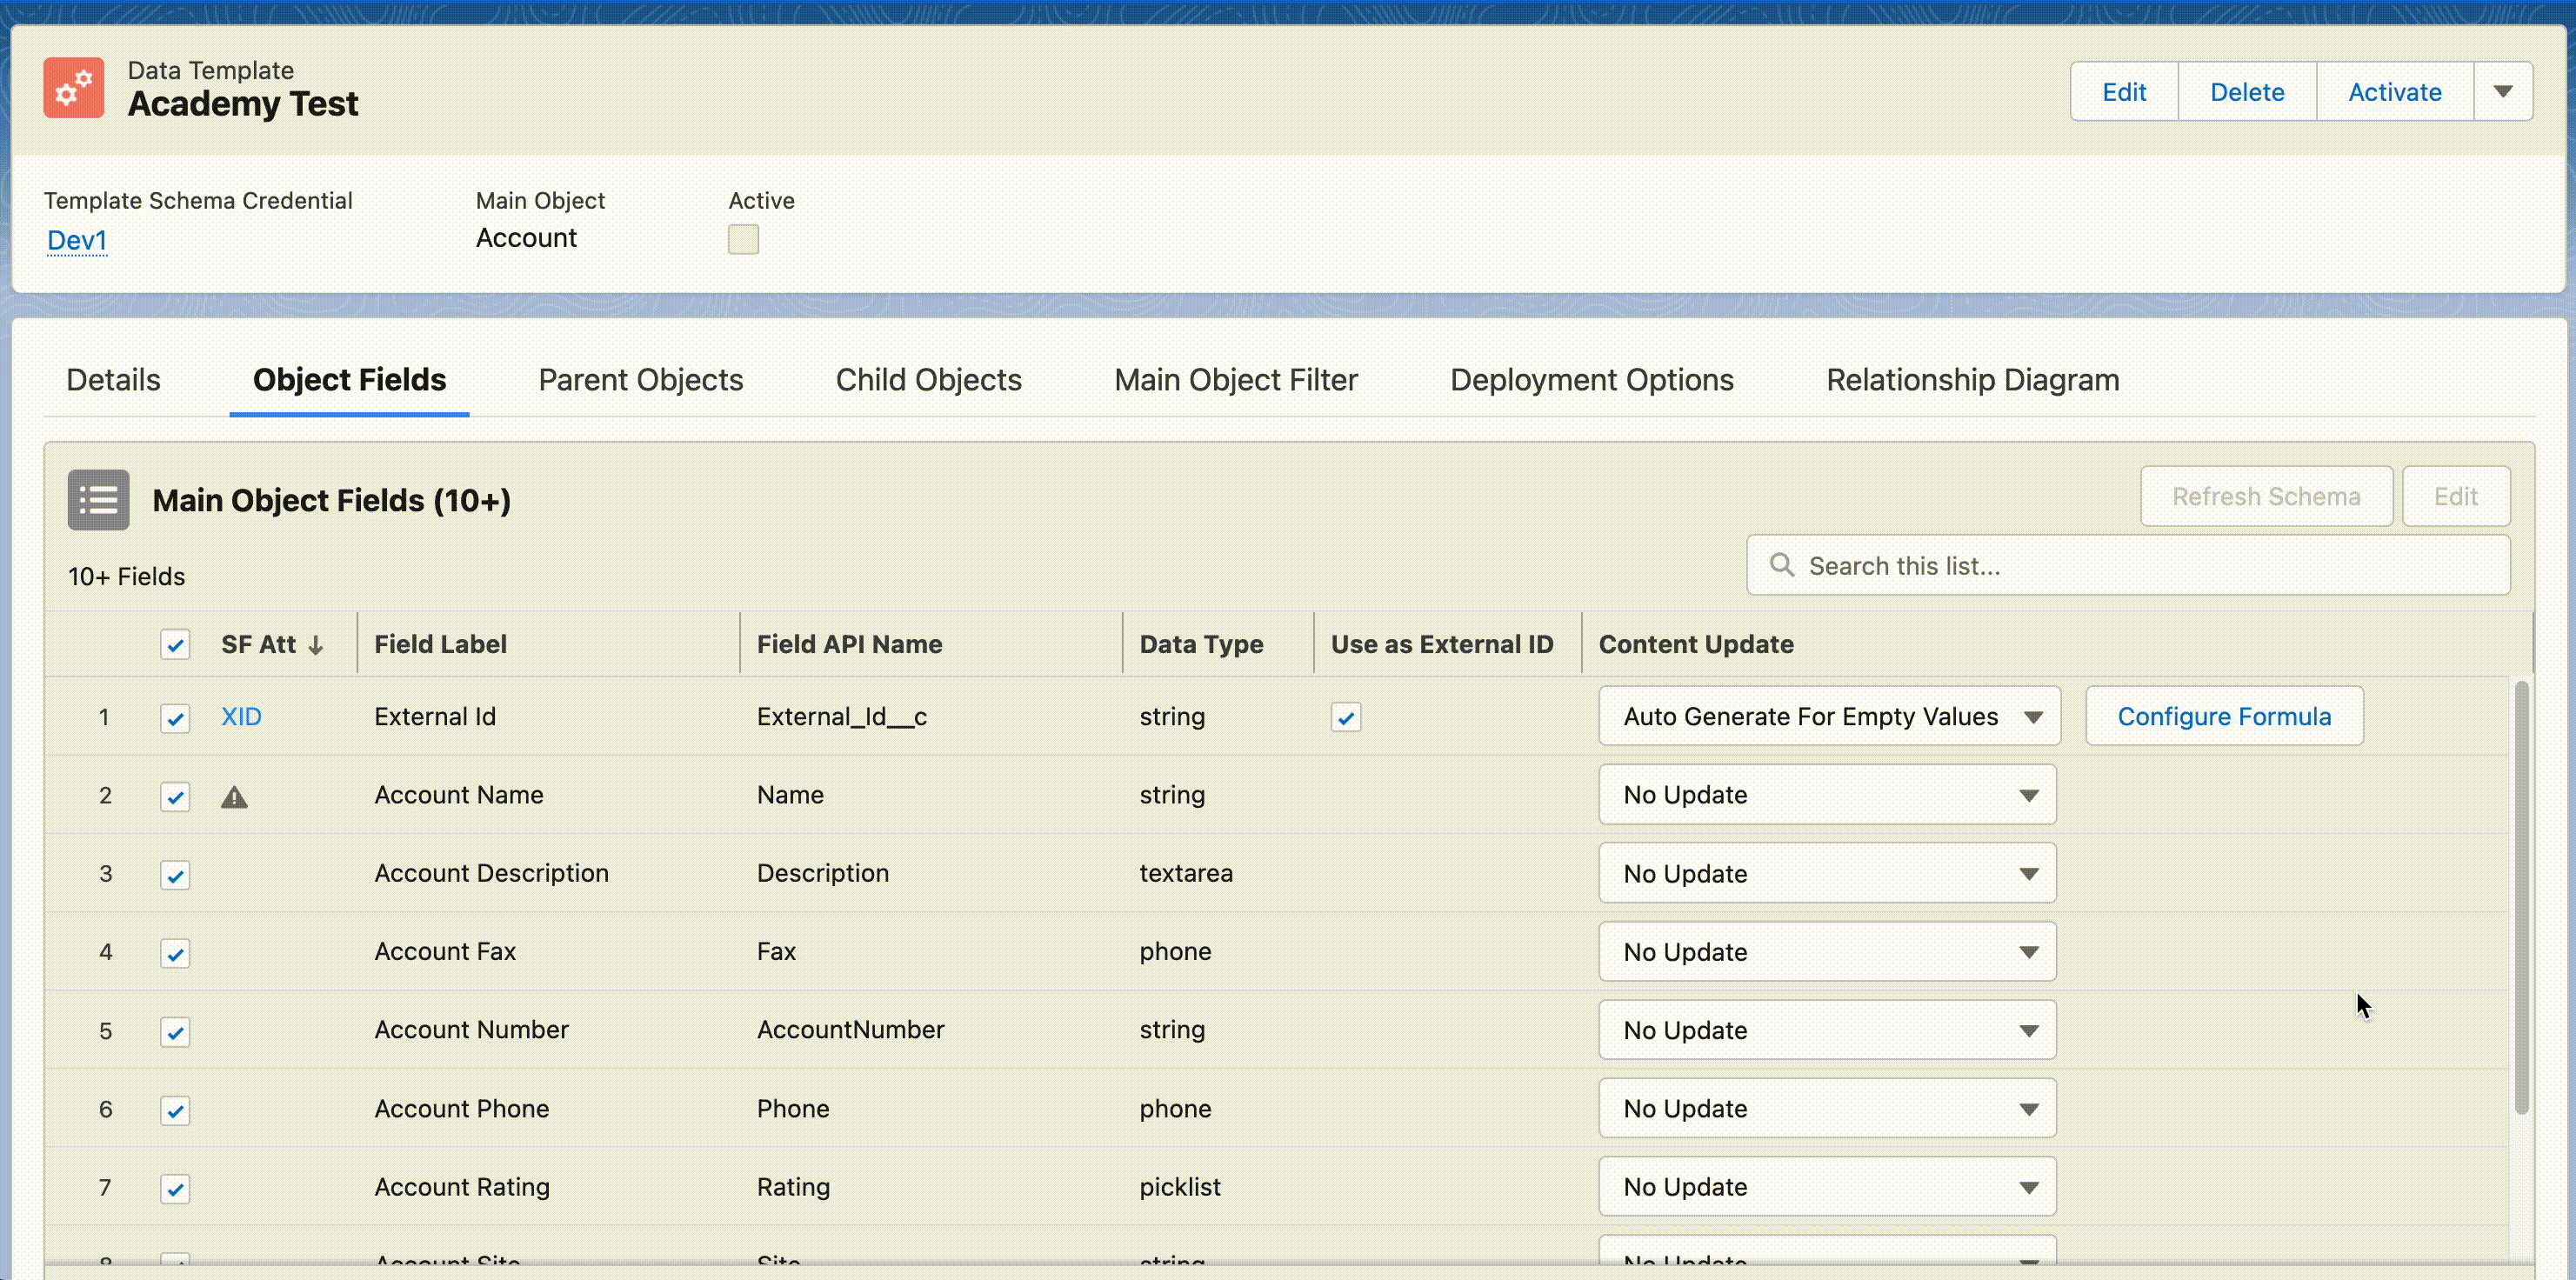This screenshot has height=1280, width=2576.
Task: Click the Configure Formula button
Action: click(2224, 716)
